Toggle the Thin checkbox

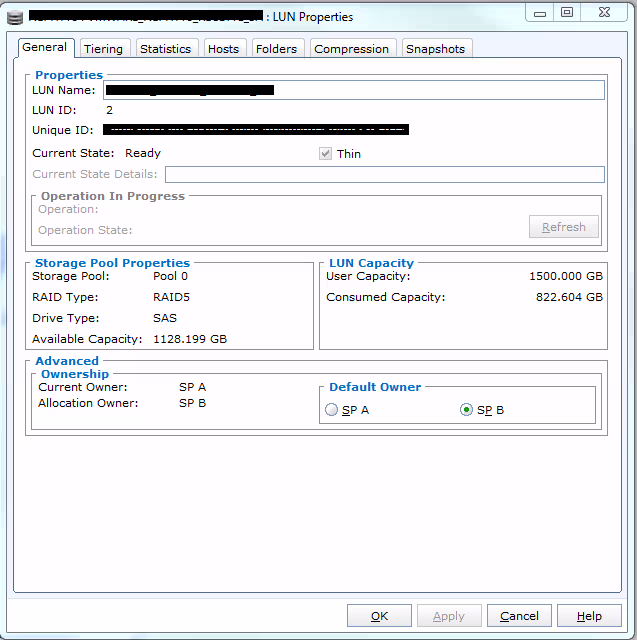coord(325,154)
